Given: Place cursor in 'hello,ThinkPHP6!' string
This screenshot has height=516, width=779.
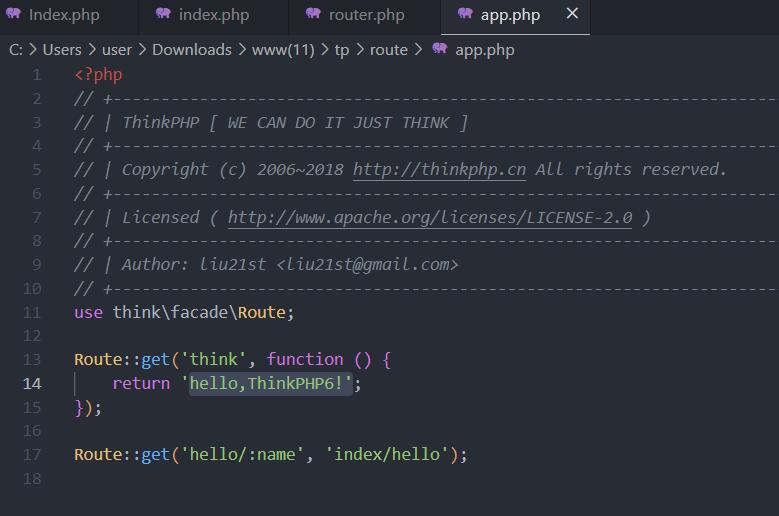Looking at the screenshot, I should pyautogui.click(x=270, y=383).
